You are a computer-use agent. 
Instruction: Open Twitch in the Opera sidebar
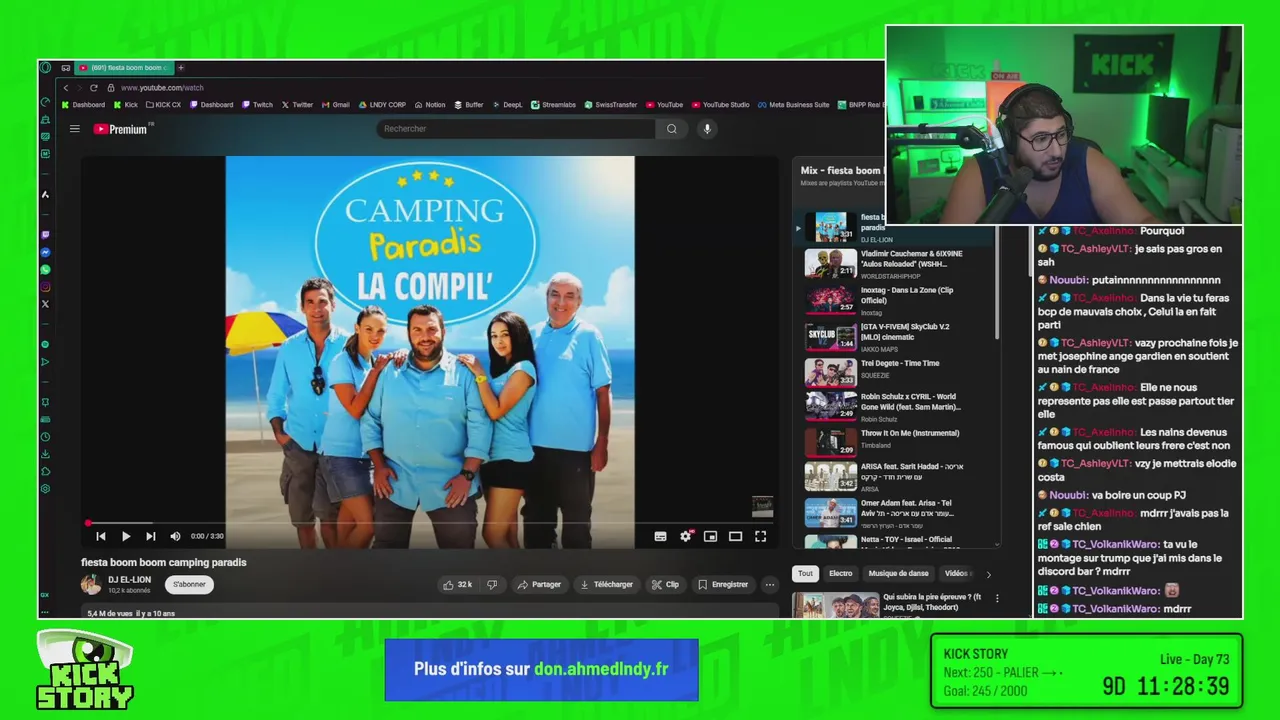click(45, 235)
